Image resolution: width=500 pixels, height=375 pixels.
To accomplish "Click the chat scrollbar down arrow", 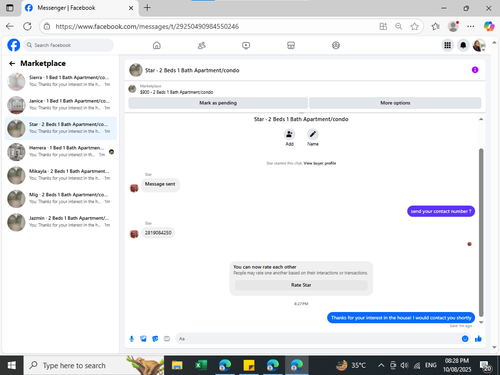I will click(x=481, y=322).
